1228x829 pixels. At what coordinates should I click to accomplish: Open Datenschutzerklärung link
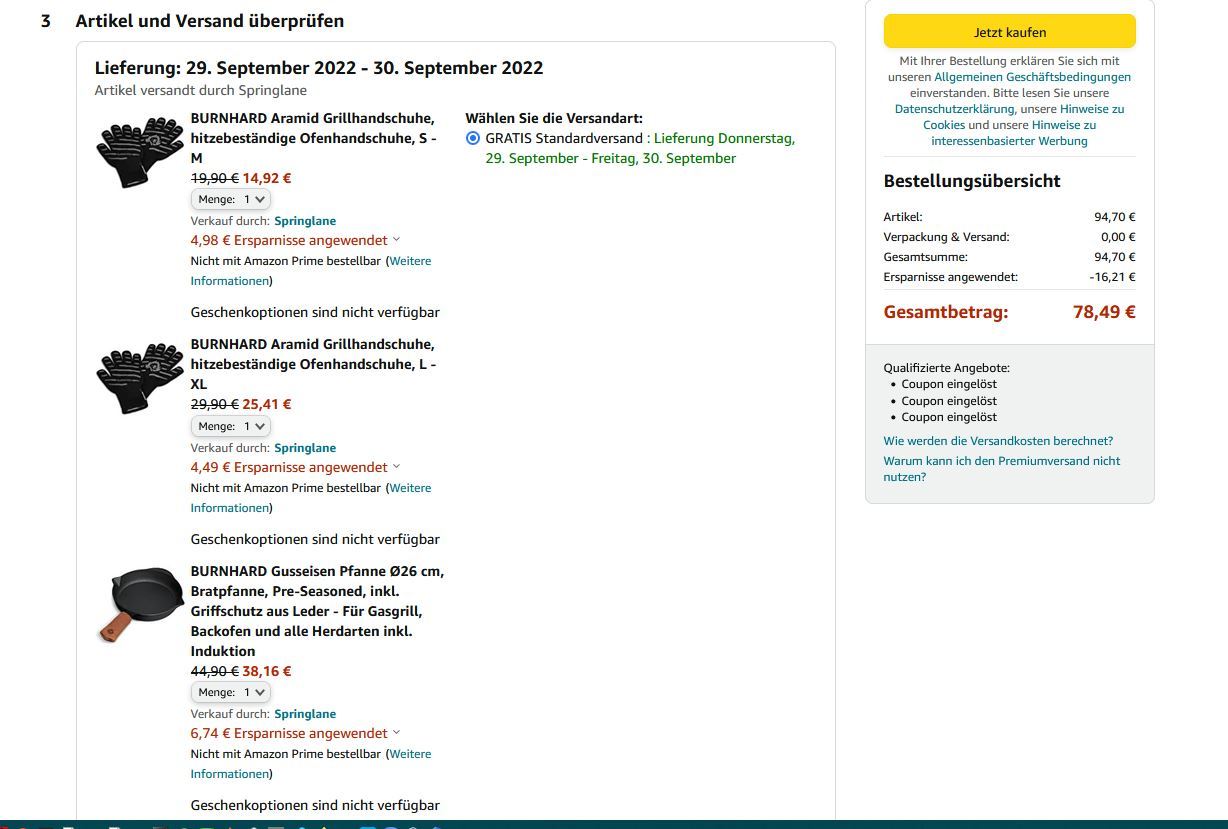pos(954,109)
